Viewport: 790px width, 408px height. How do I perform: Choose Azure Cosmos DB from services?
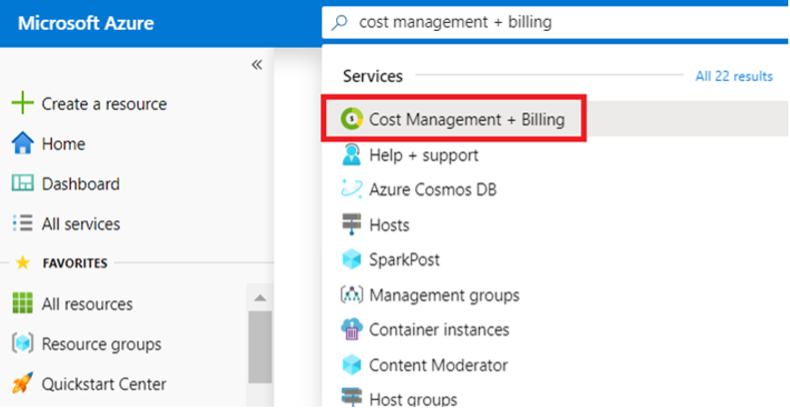click(x=433, y=190)
